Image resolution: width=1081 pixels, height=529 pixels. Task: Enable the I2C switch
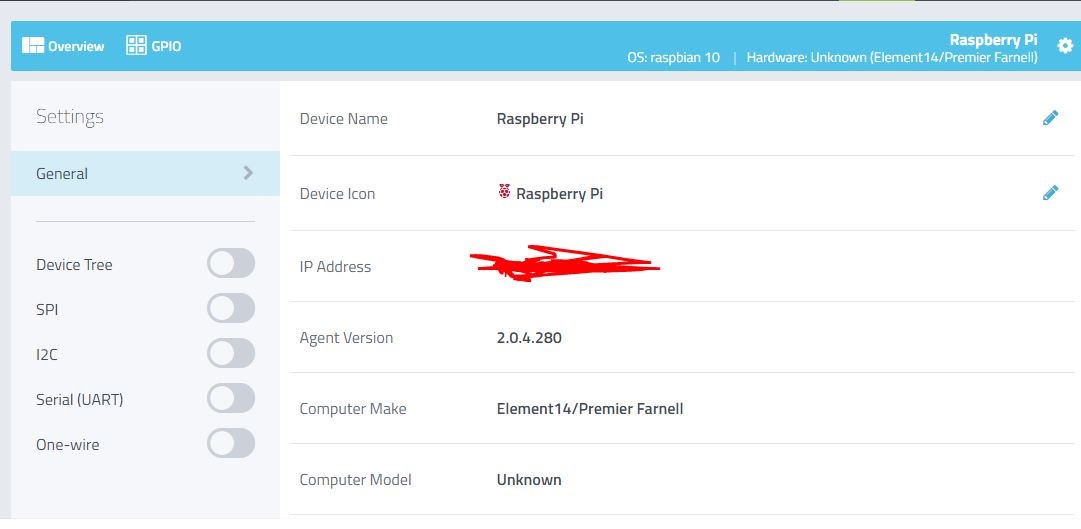pyautogui.click(x=231, y=353)
